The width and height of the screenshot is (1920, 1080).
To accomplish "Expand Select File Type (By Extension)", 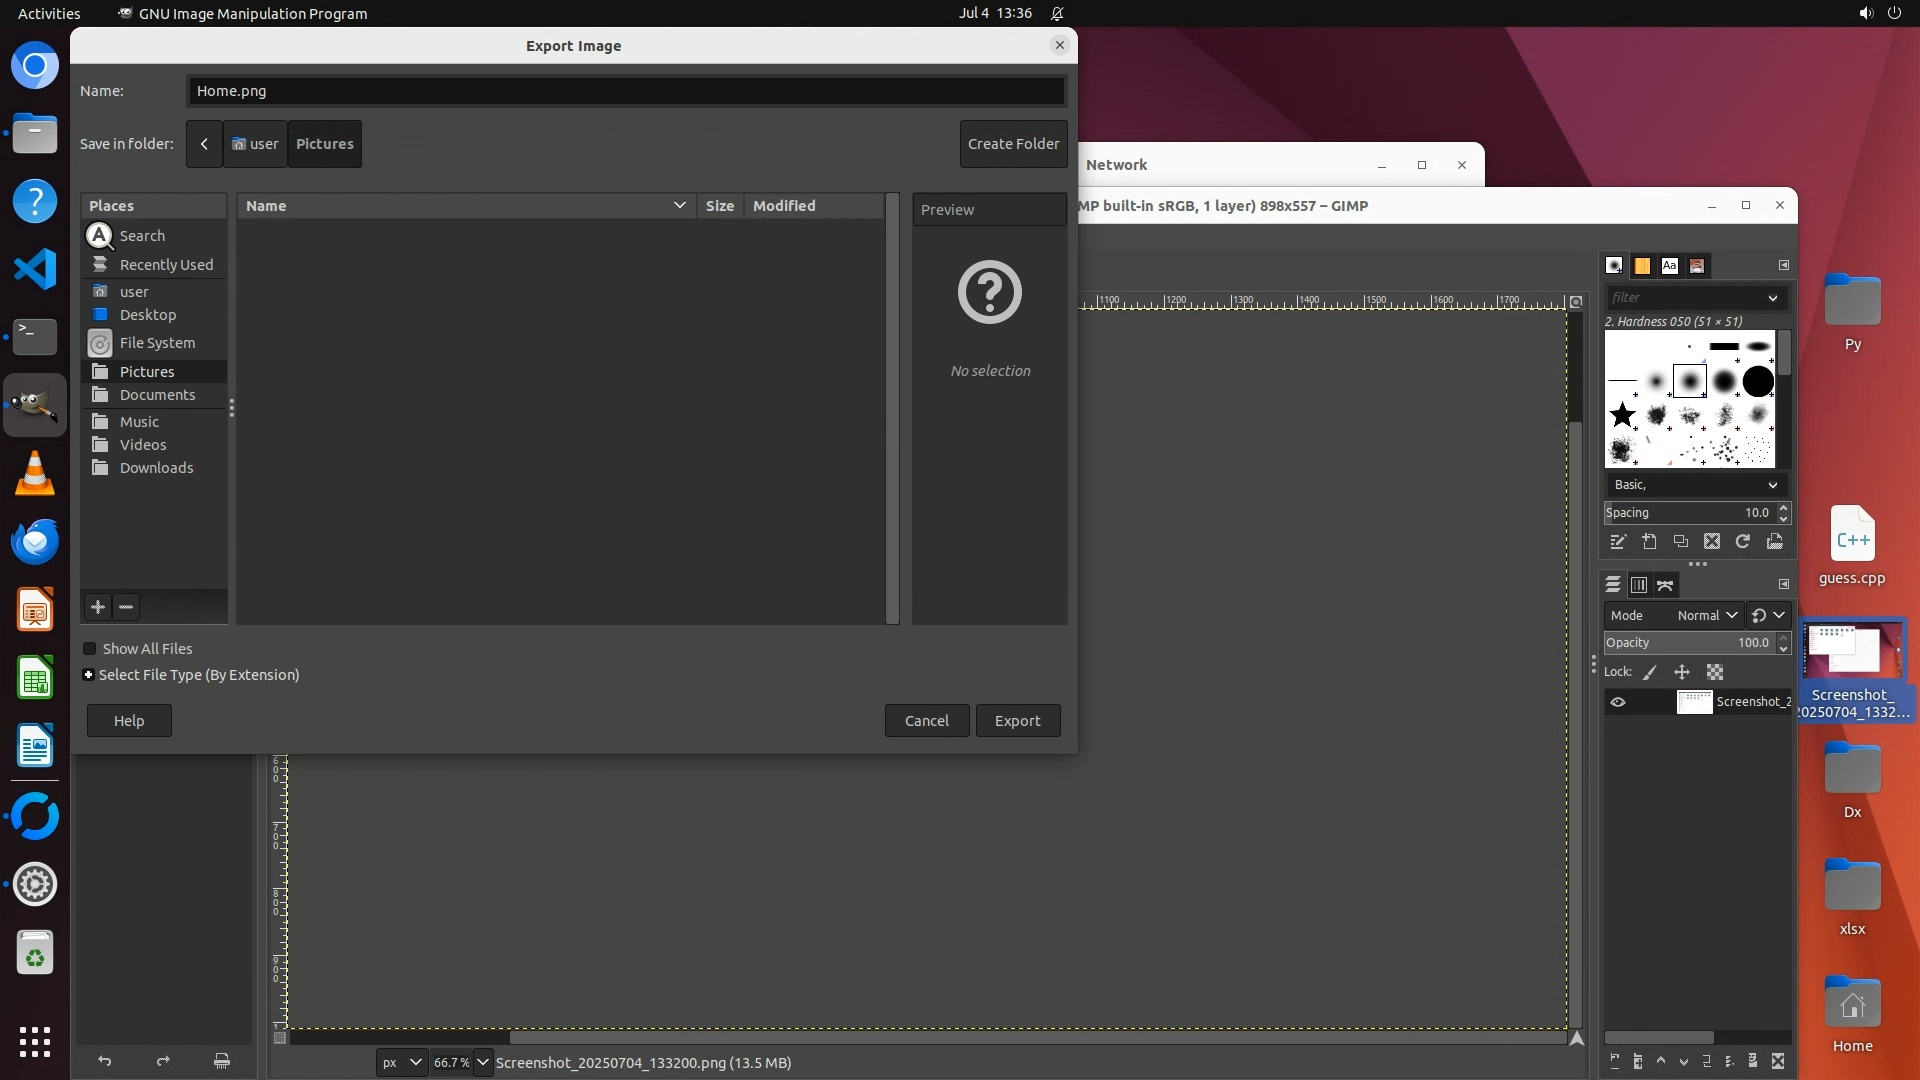I will [89, 675].
